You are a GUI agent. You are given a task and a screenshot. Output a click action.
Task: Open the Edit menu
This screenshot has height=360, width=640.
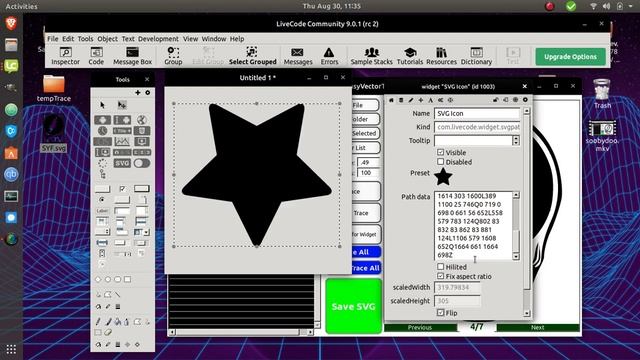tap(68, 39)
